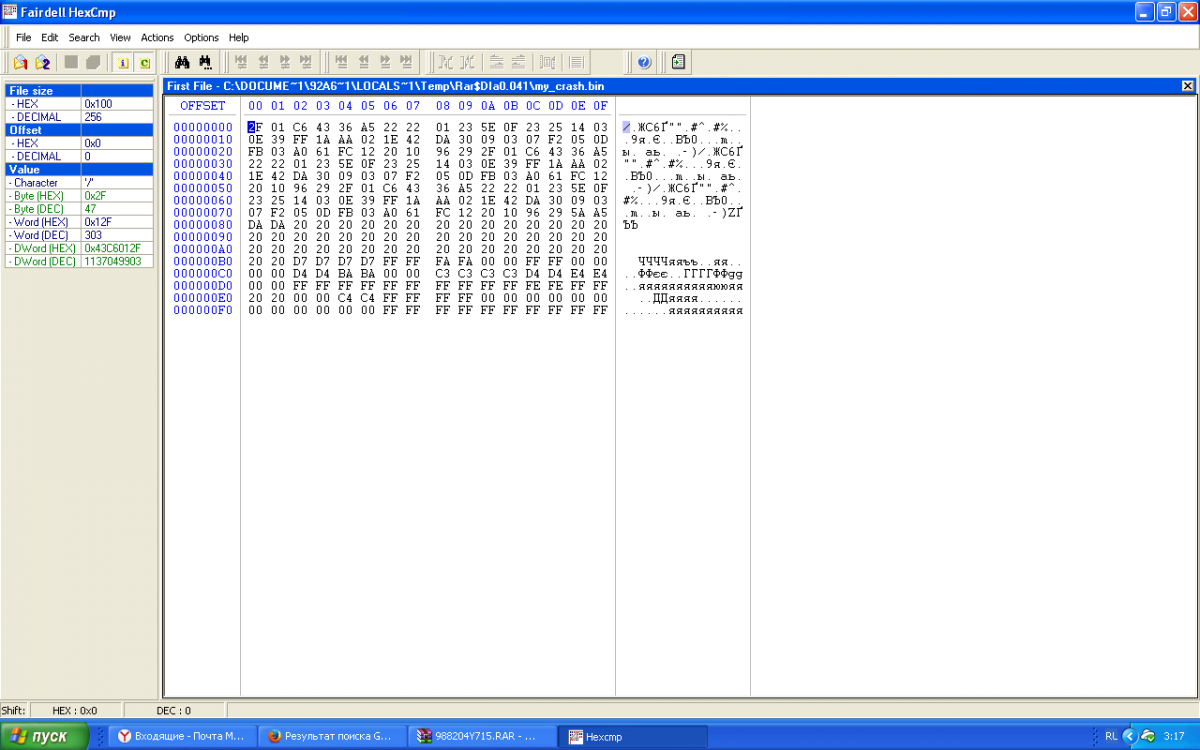Image resolution: width=1200 pixels, height=750 pixels.
Task: Select the File size header in info panel
Action: (x=80, y=90)
